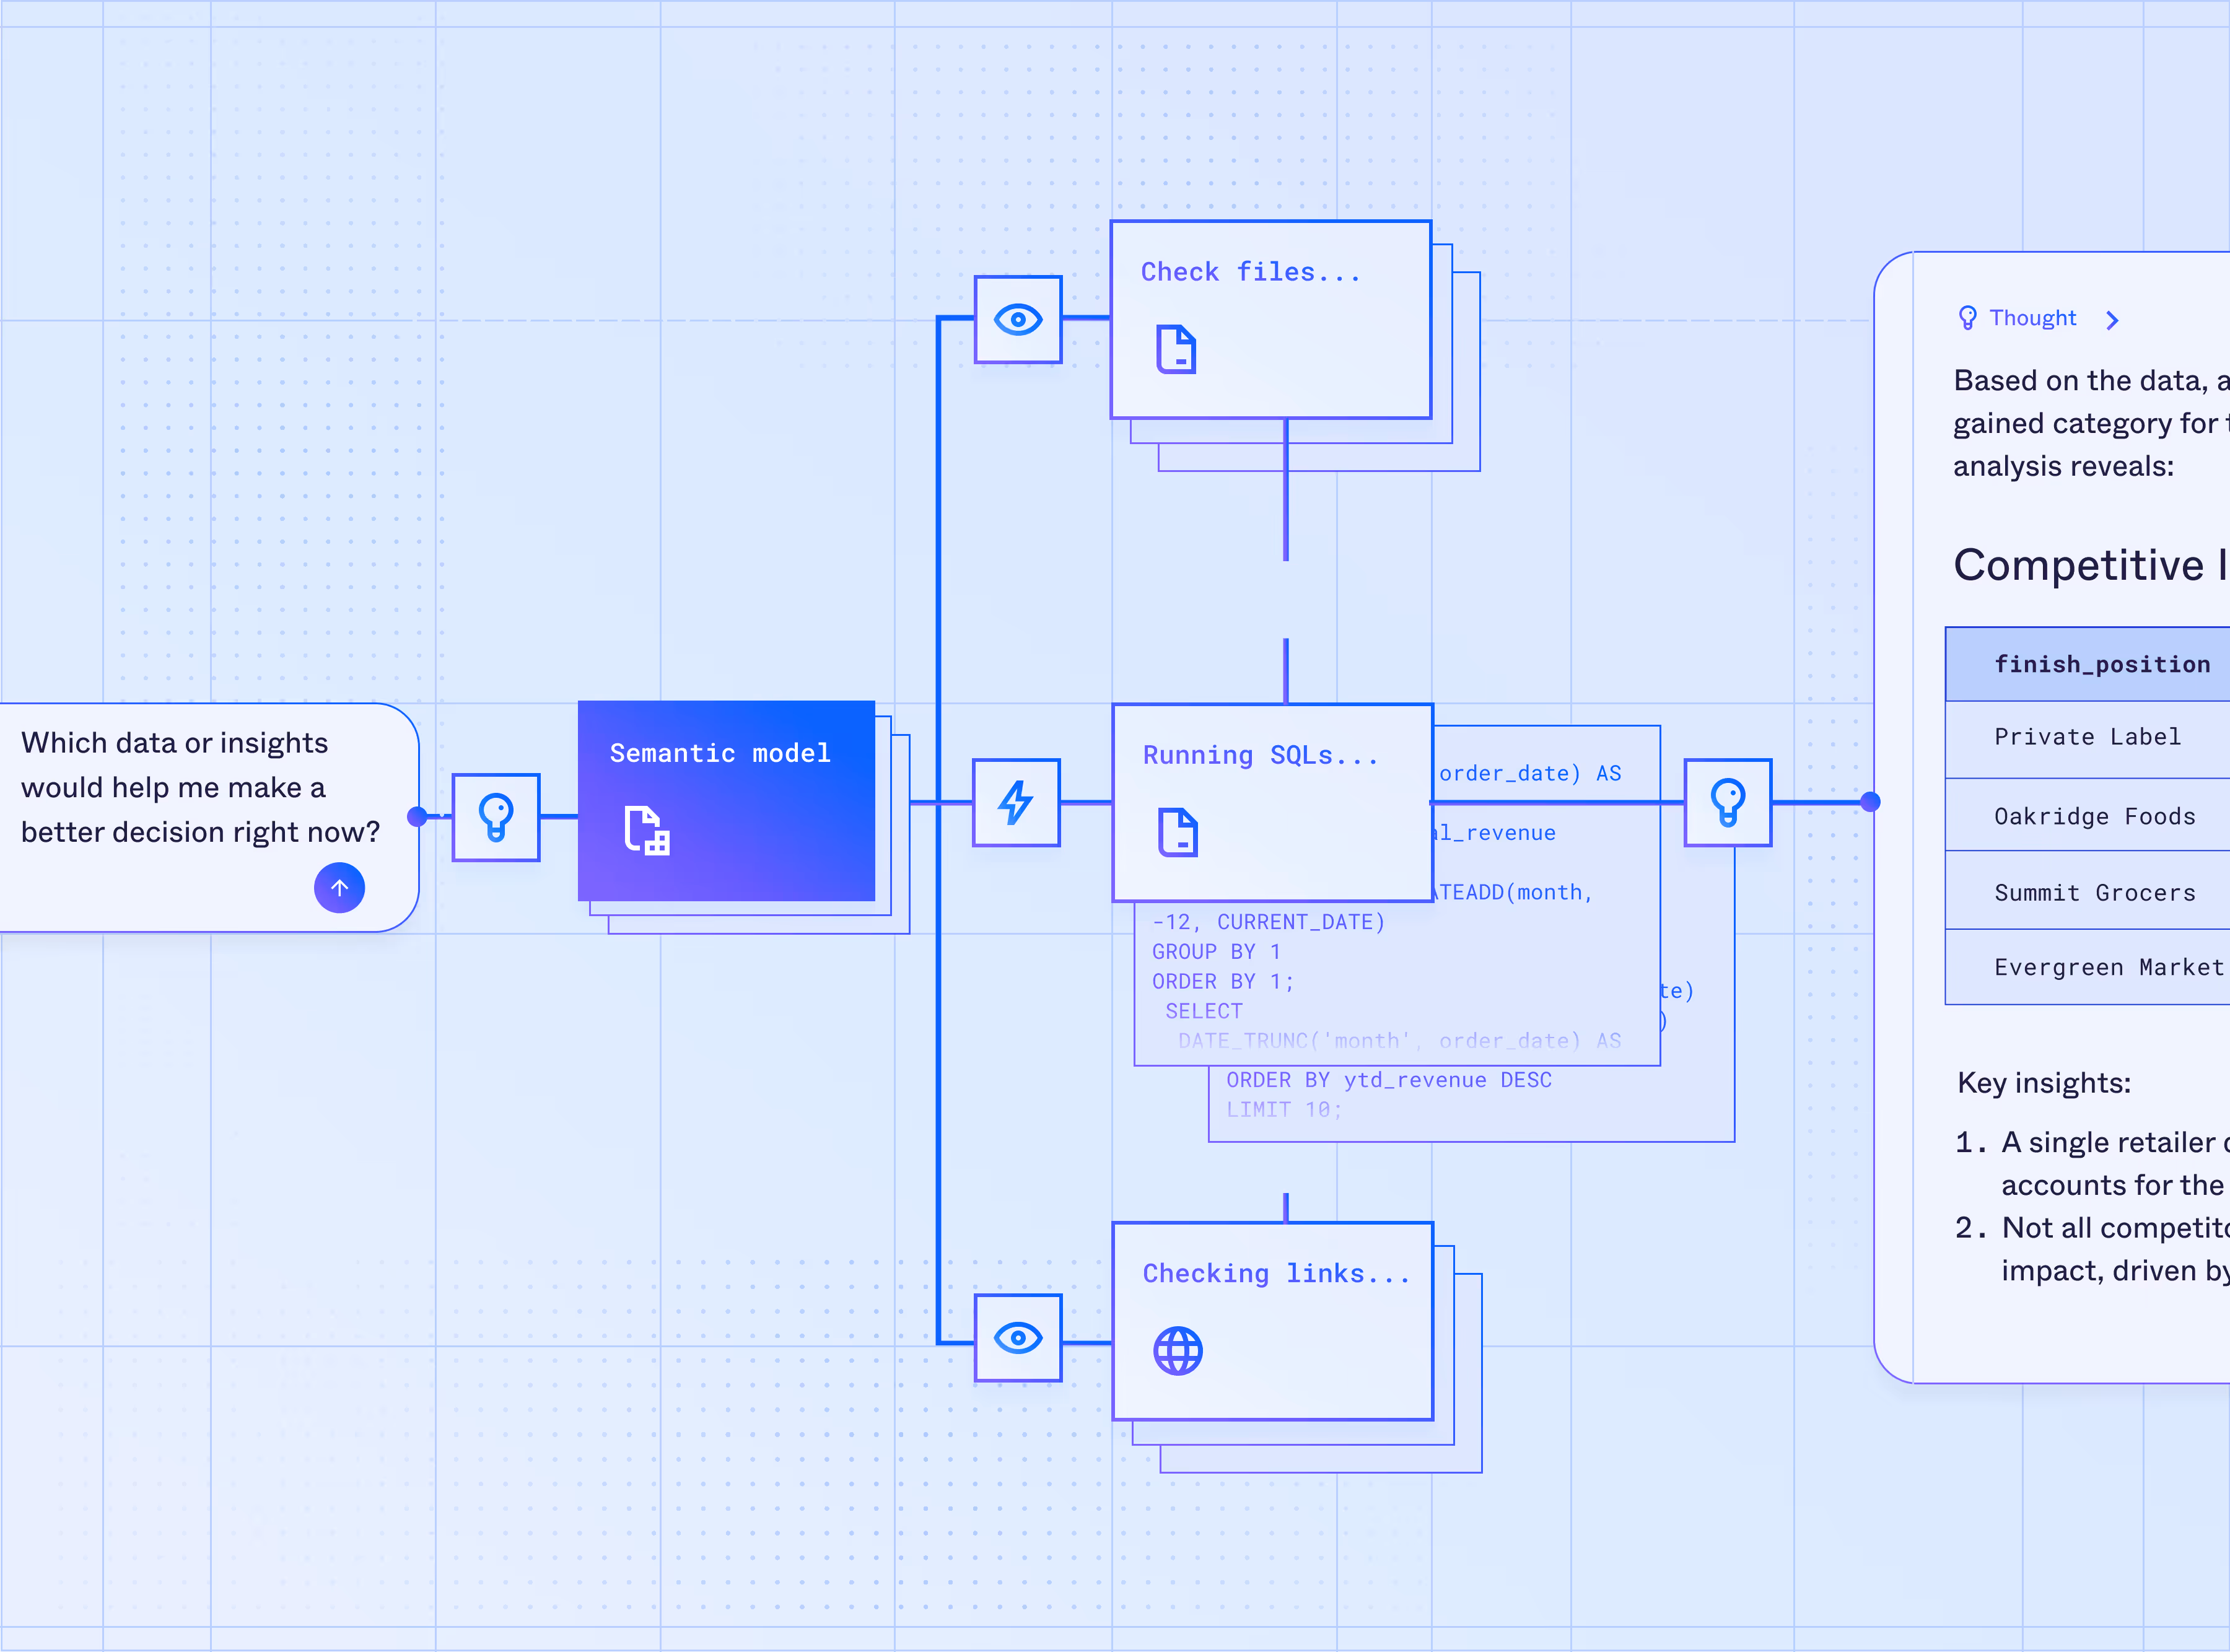Select the lightbulb icon before the results panel
The width and height of the screenshot is (2230, 1652).
(x=1728, y=802)
